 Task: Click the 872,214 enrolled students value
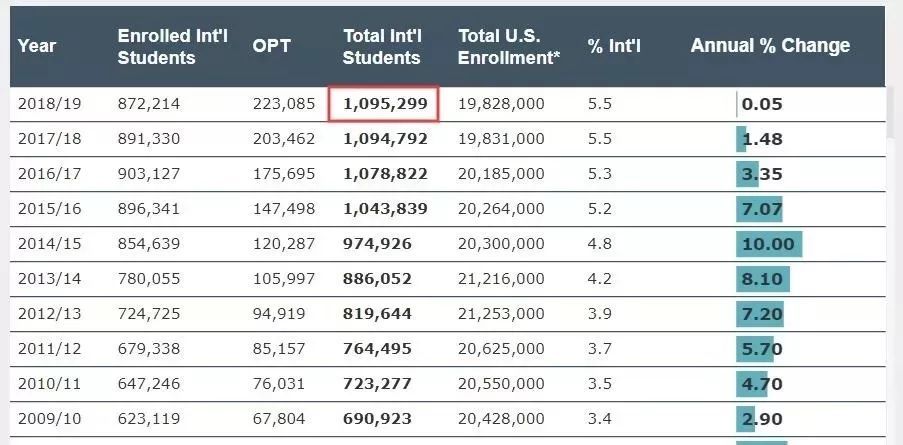coord(149,104)
